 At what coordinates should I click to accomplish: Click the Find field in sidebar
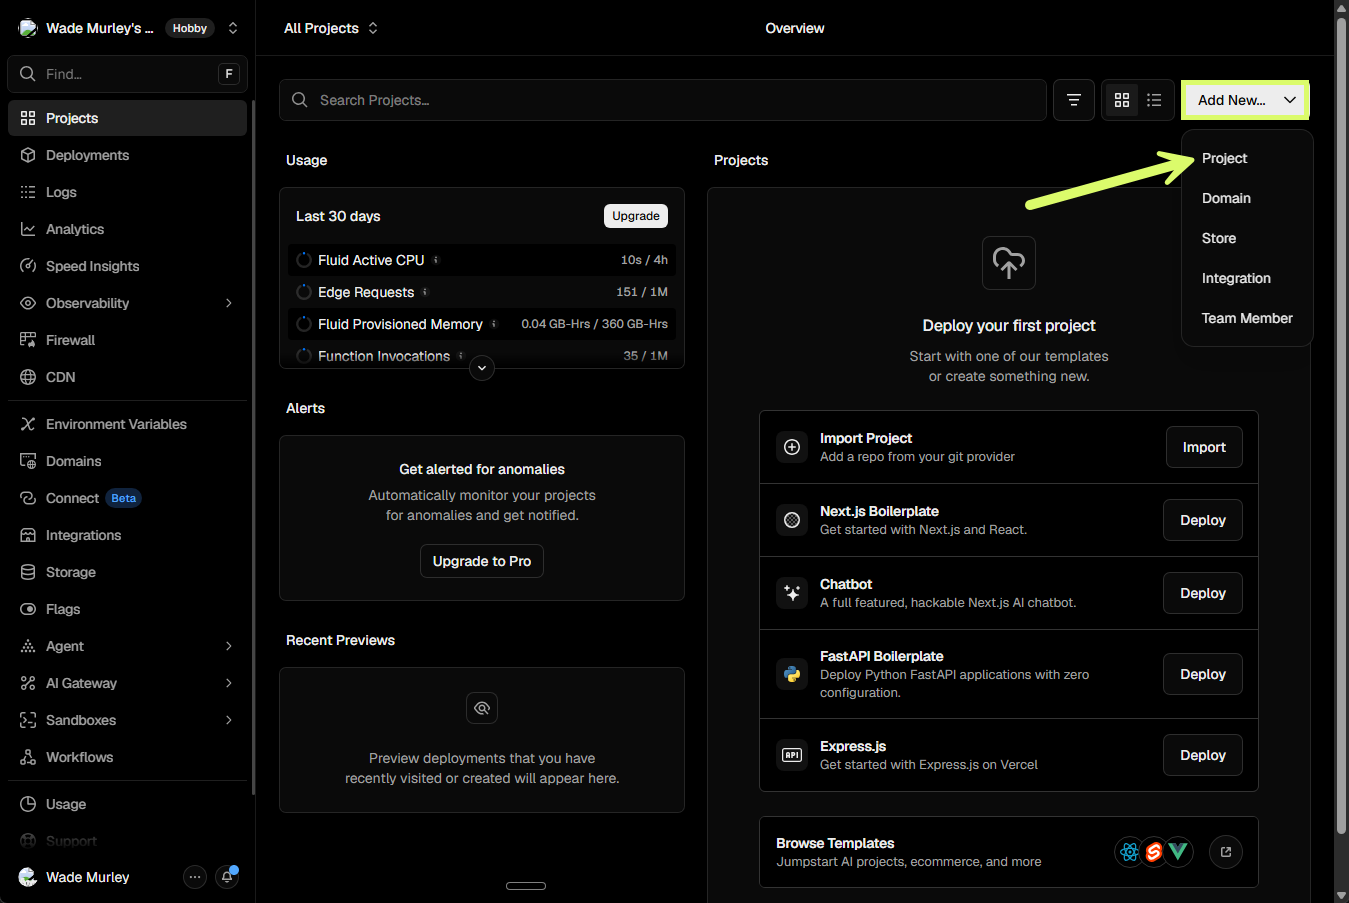(x=128, y=74)
